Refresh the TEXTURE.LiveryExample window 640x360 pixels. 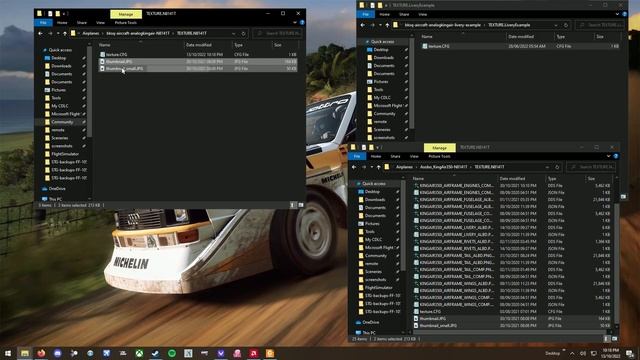(x=566, y=25)
